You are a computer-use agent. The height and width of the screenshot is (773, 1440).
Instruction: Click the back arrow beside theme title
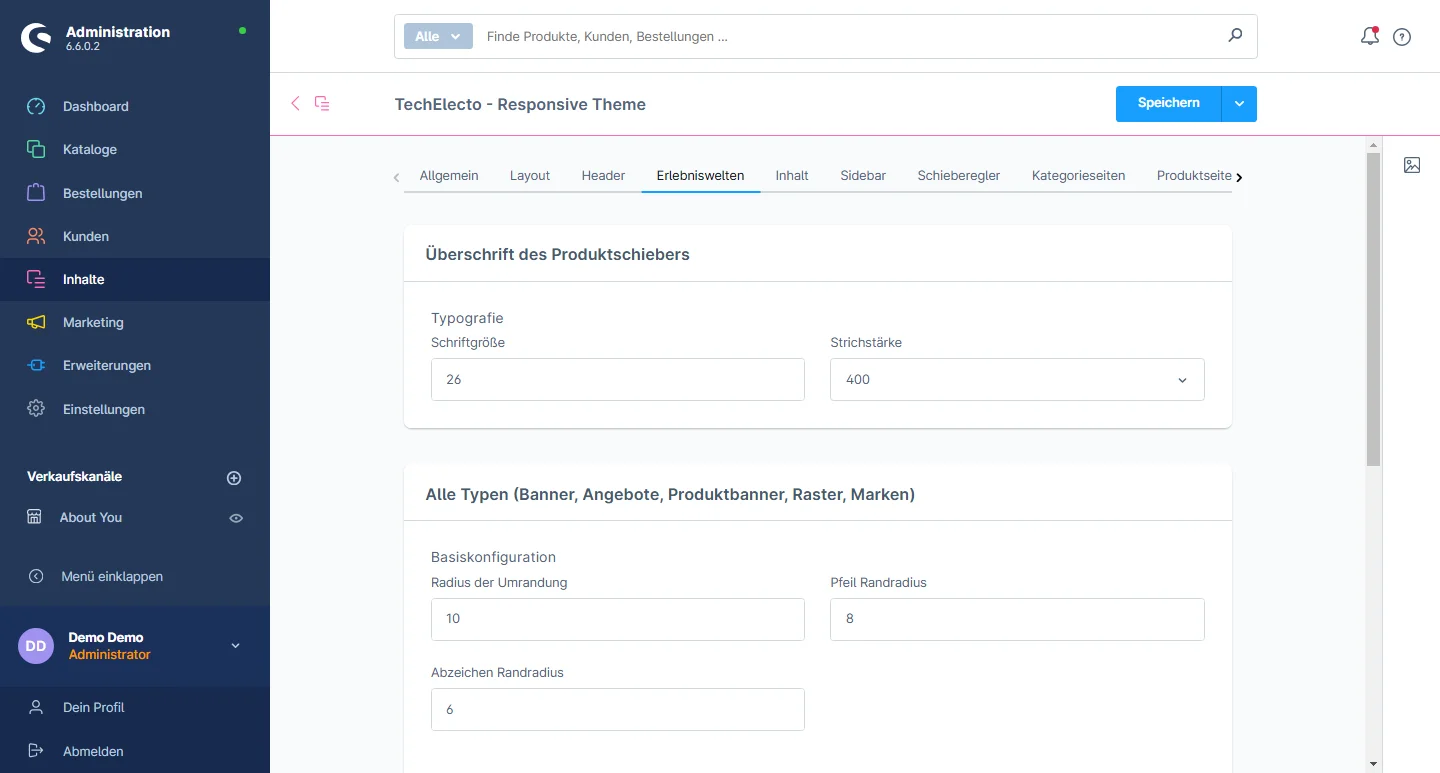point(295,103)
